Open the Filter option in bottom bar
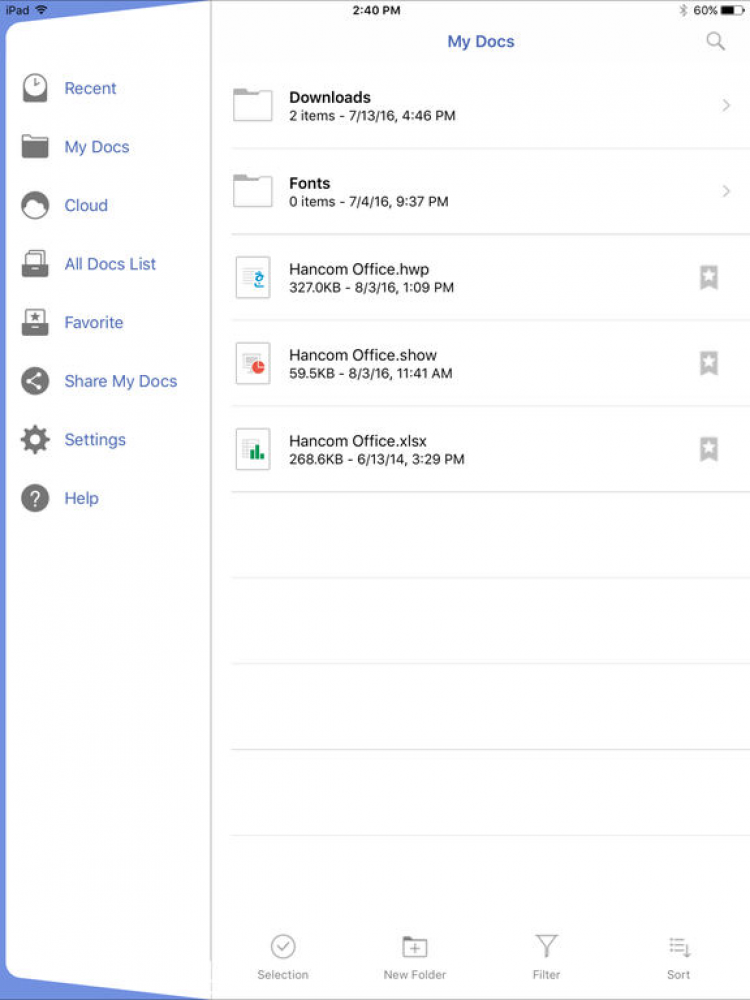The image size is (750, 1000). coord(547,957)
